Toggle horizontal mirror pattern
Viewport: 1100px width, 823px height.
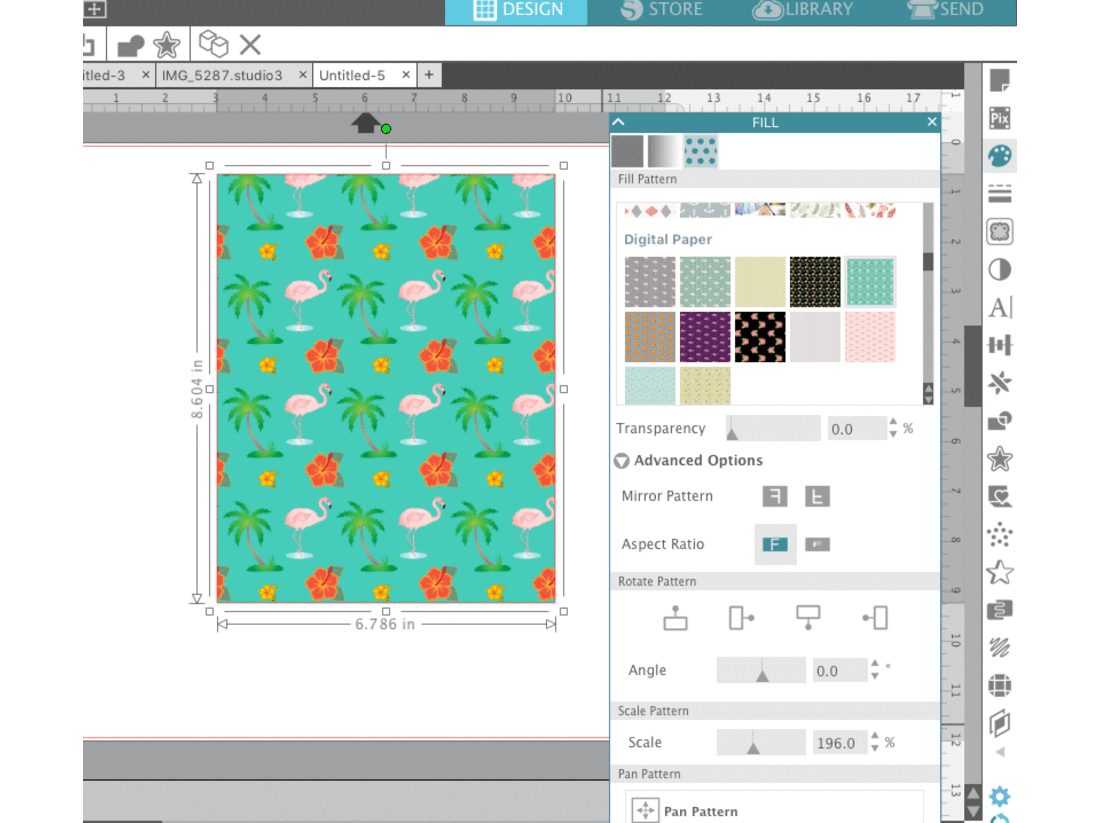(775, 496)
